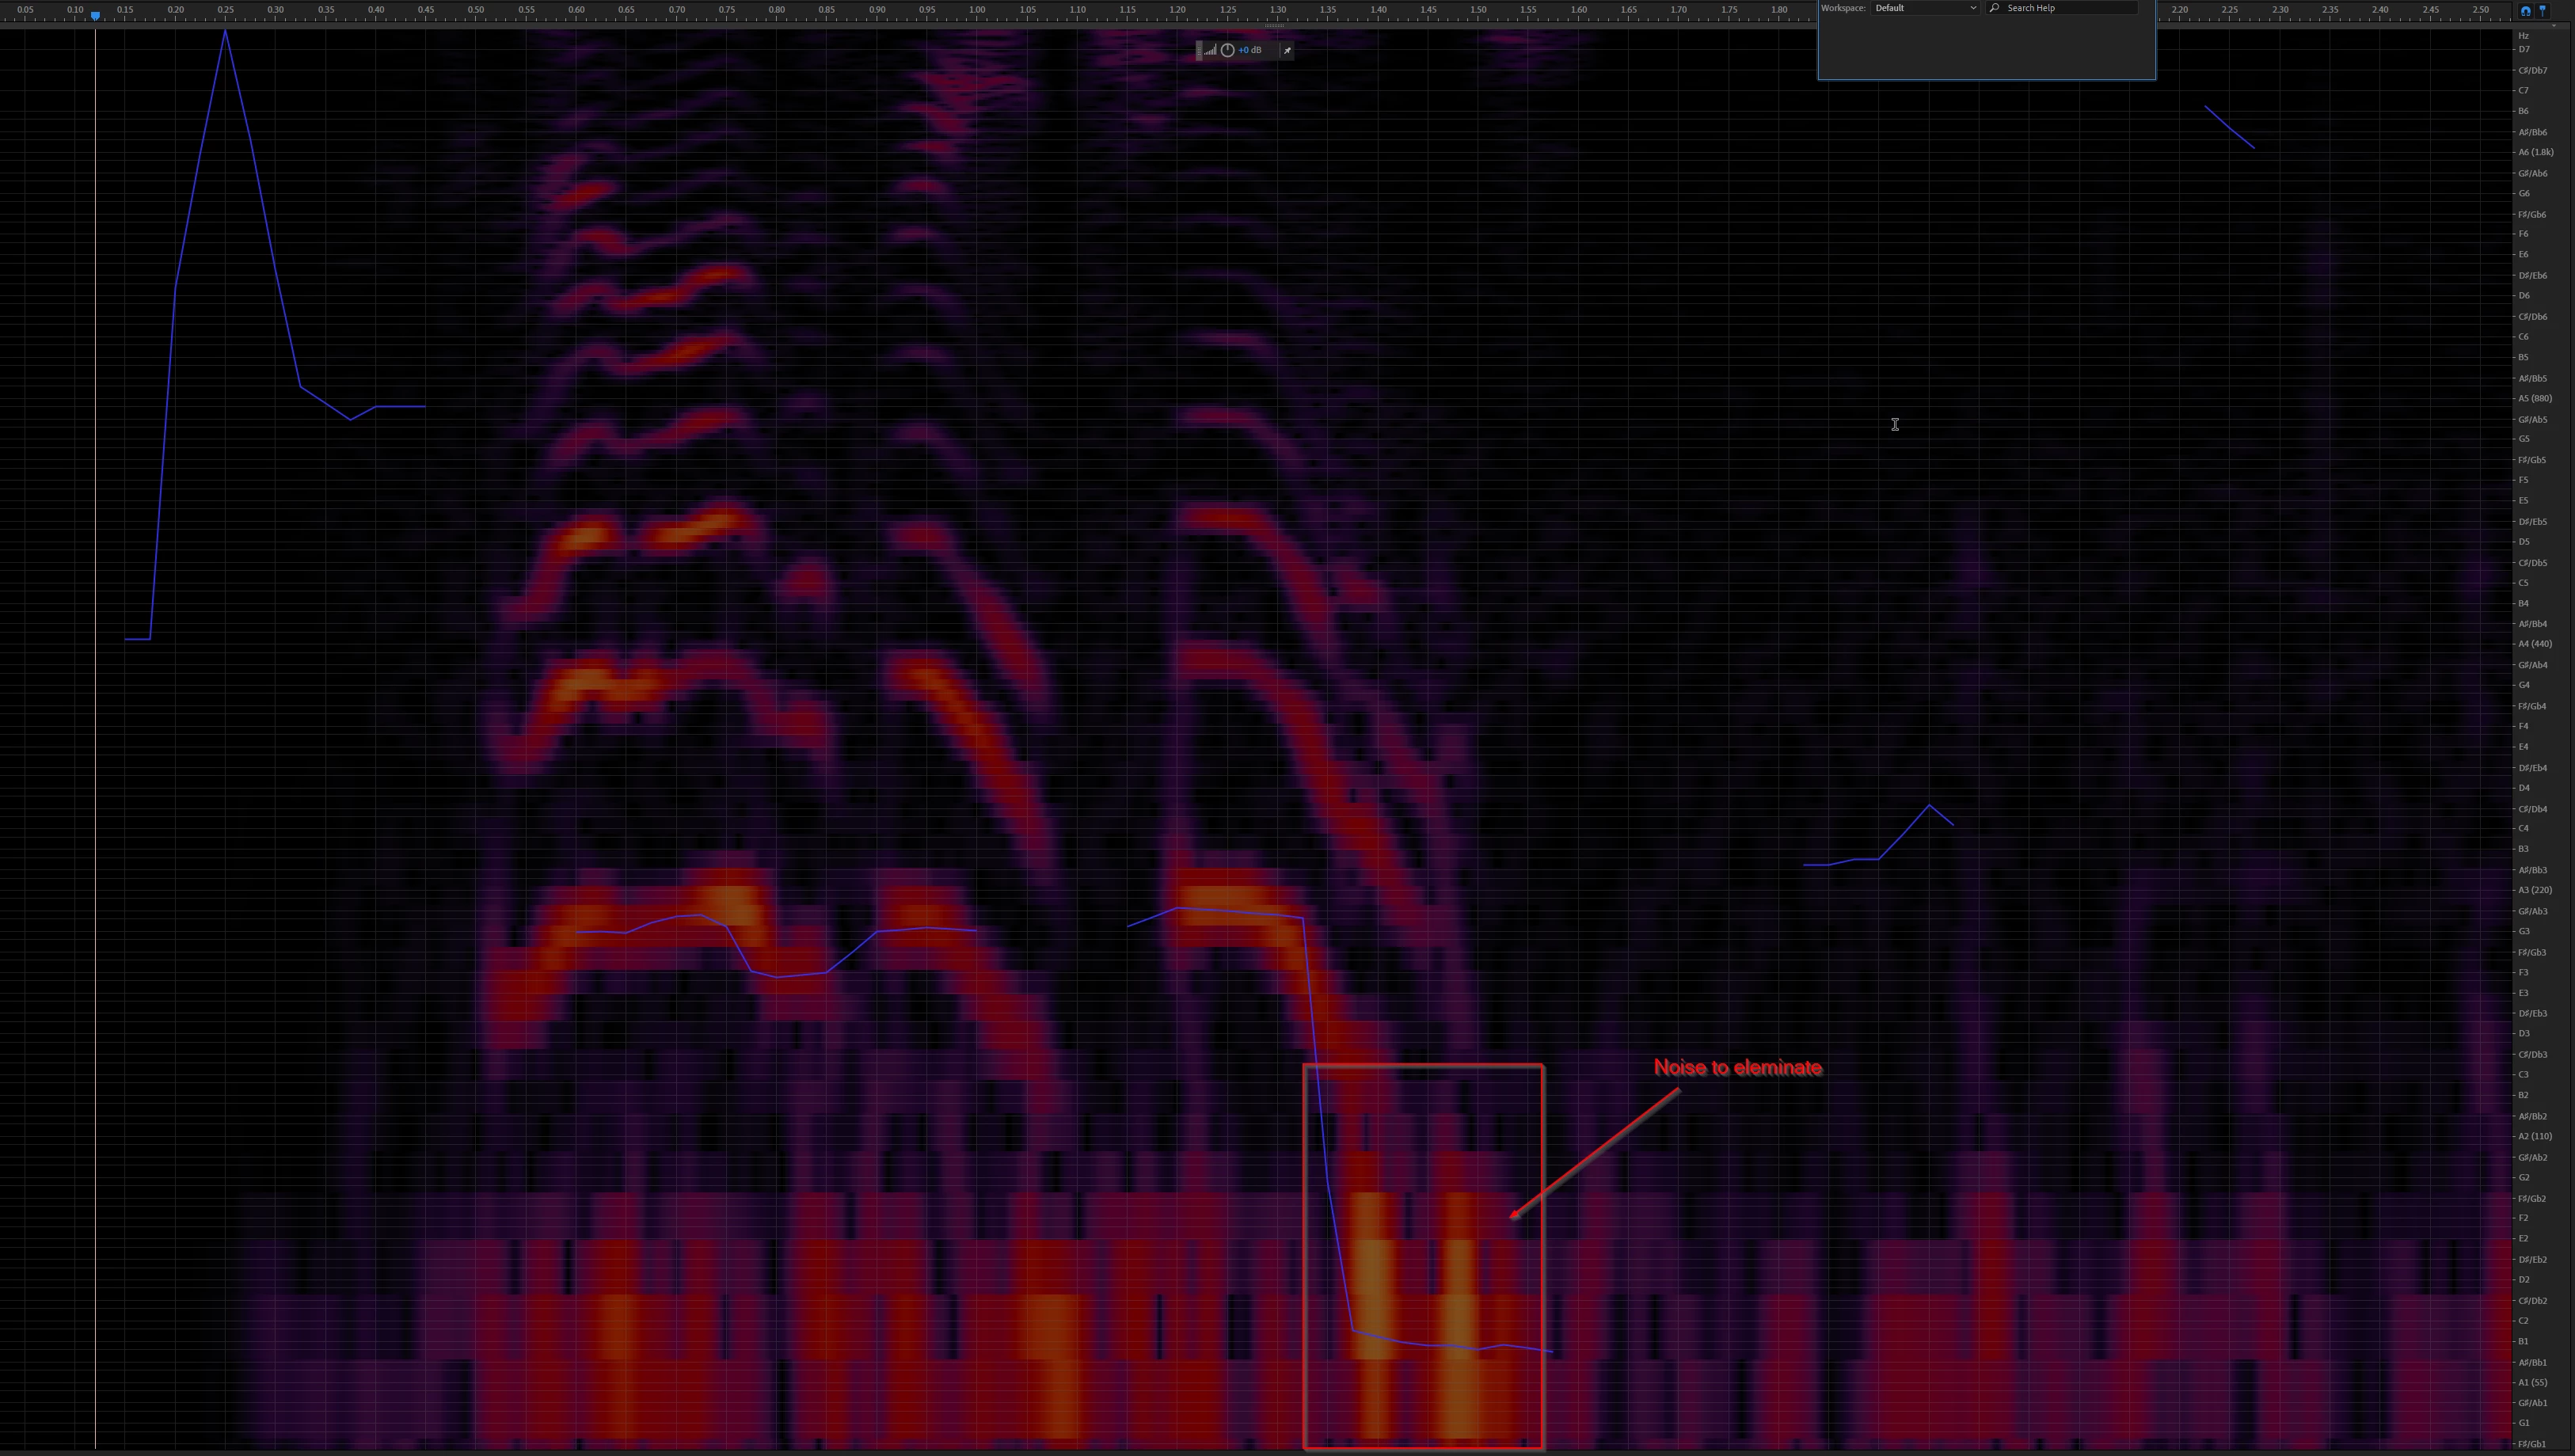Viewport: 2575px width, 1456px height.
Task: Click the HUD volume bars icon
Action: [x=1210, y=50]
